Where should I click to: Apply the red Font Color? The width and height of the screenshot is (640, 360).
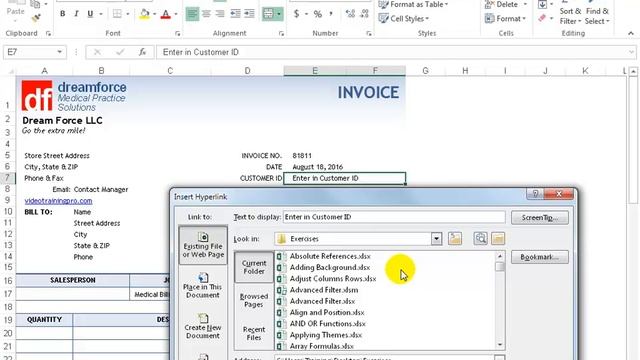[x=166, y=14]
